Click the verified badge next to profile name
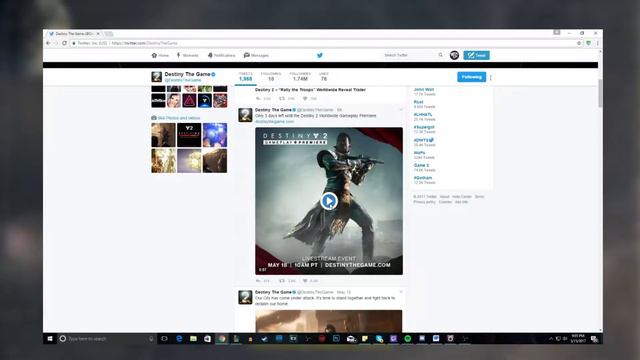Image resolution: width=640 pixels, height=360 pixels. coord(213,74)
